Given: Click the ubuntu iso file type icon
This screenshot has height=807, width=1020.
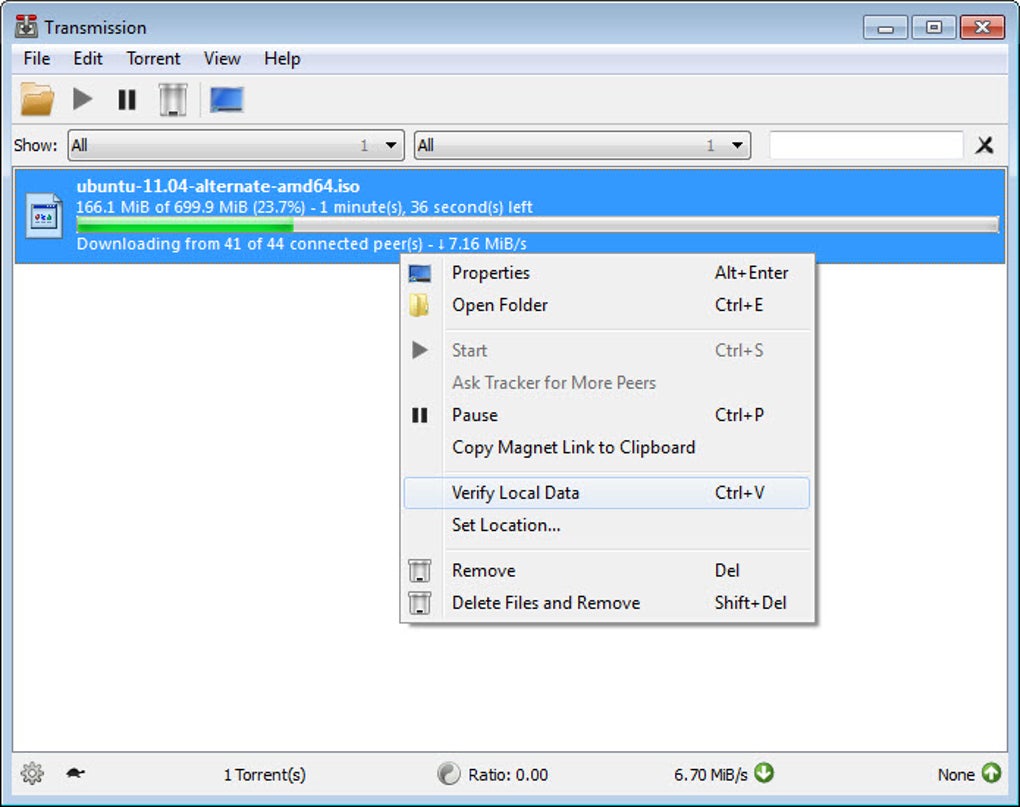Looking at the screenshot, I should click(x=44, y=216).
